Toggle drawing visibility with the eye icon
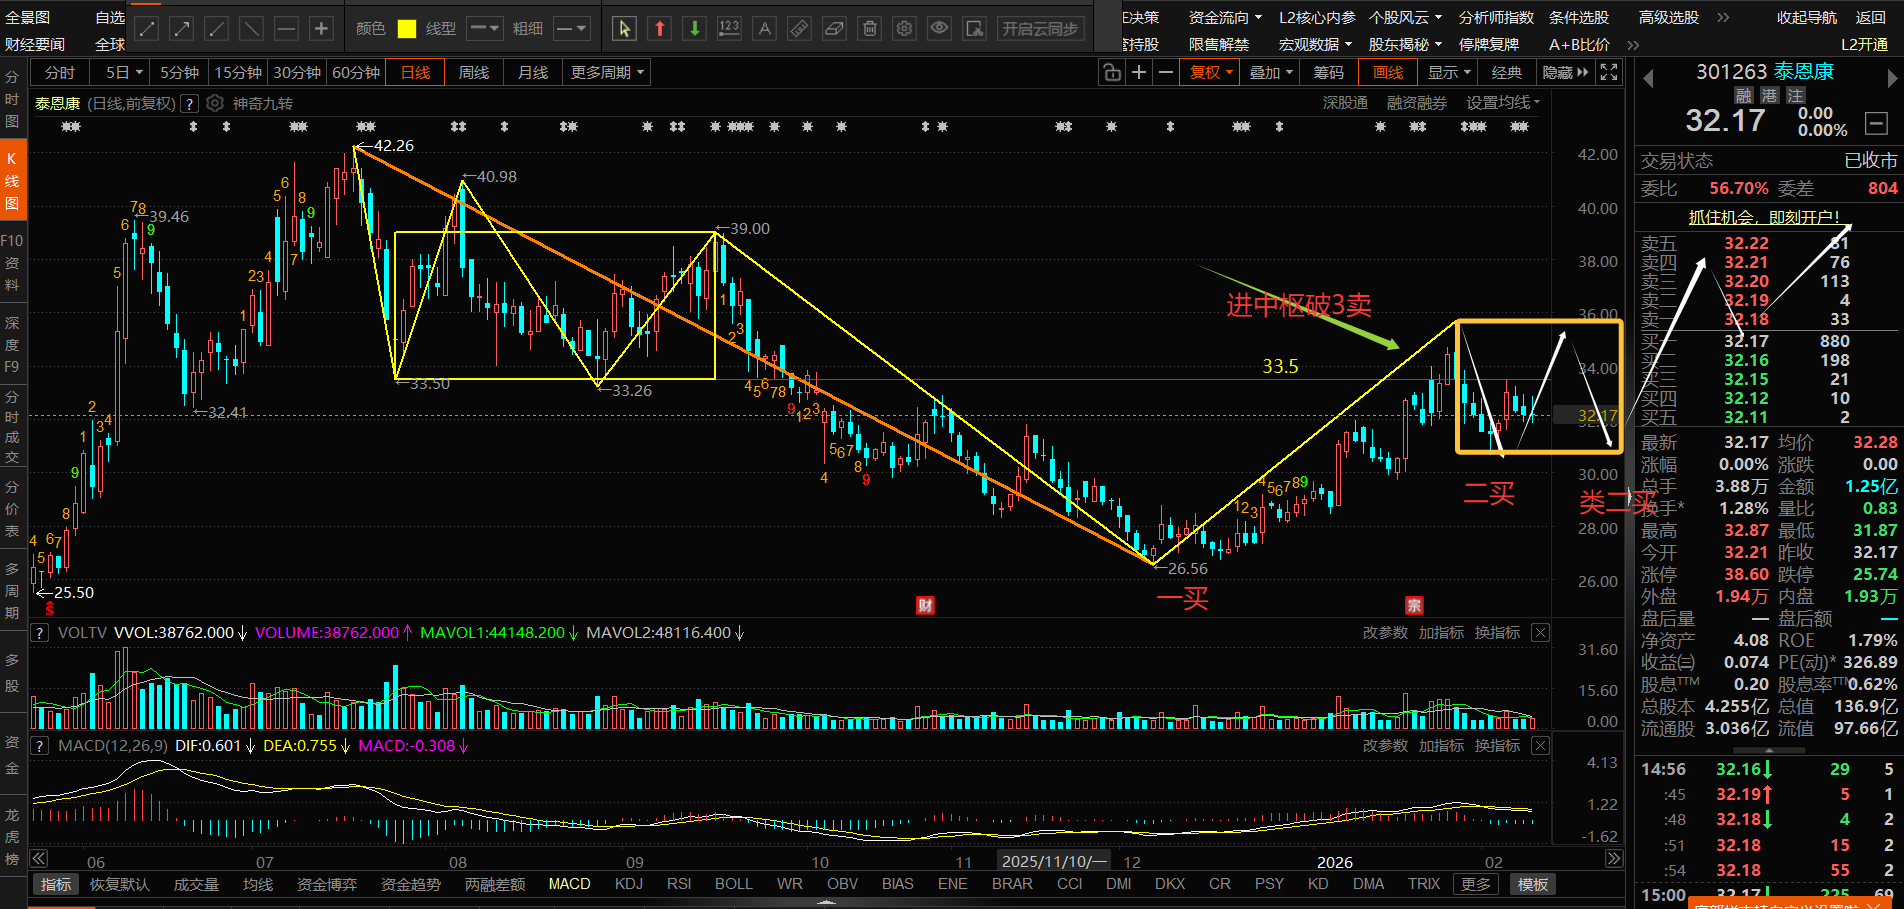Image resolution: width=1904 pixels, height=909 pixels. tap(939, 29)
